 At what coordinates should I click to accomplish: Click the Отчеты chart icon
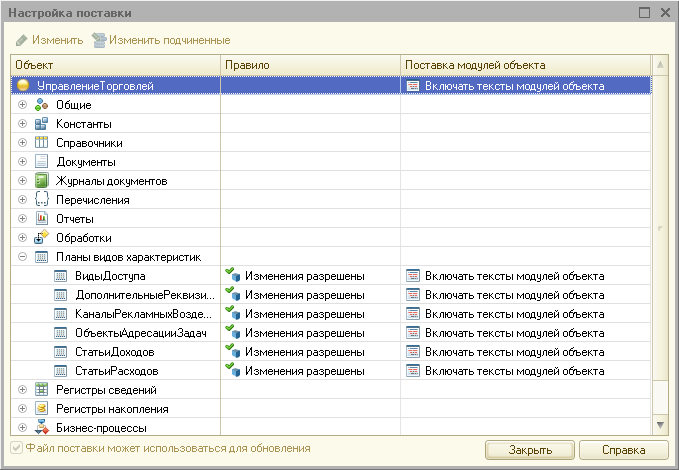42,219
